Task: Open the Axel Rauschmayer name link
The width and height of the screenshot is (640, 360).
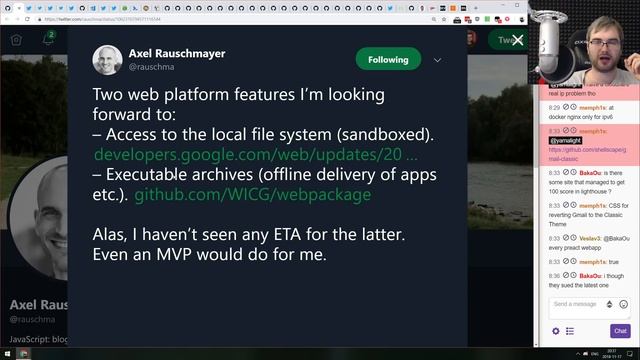Action: (x=177, y=53)
